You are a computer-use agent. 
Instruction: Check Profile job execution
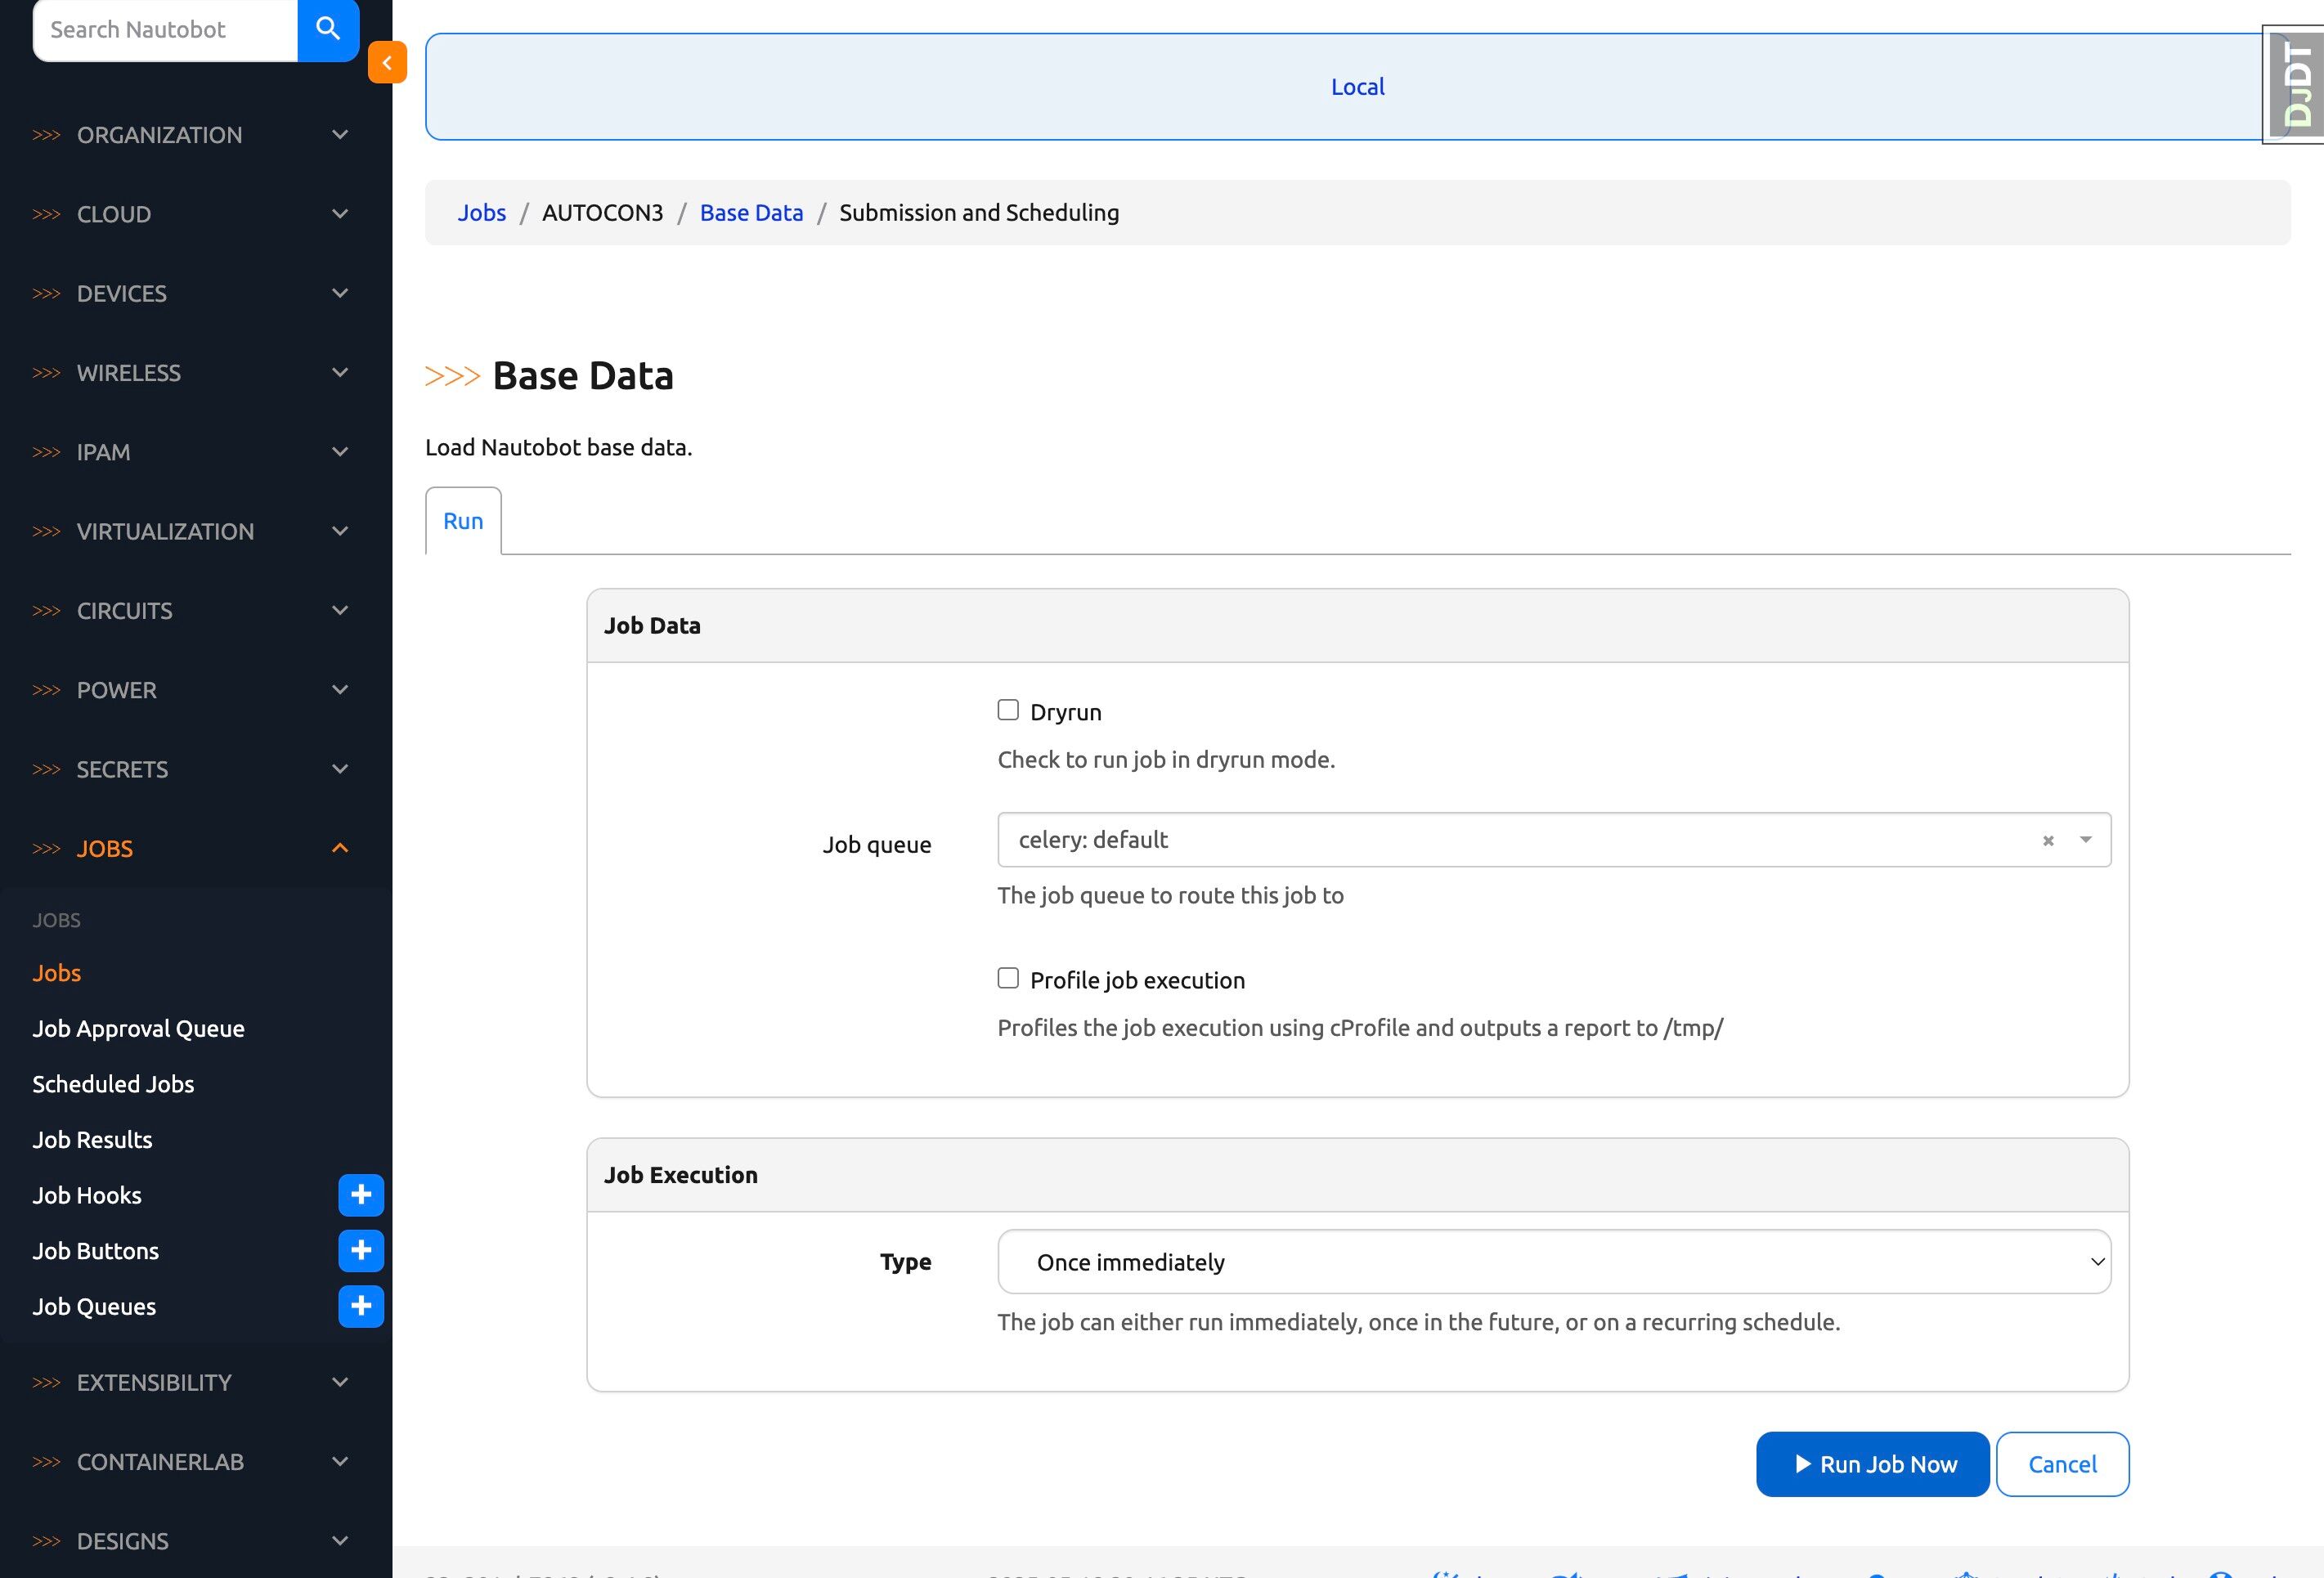point(1008,978)
